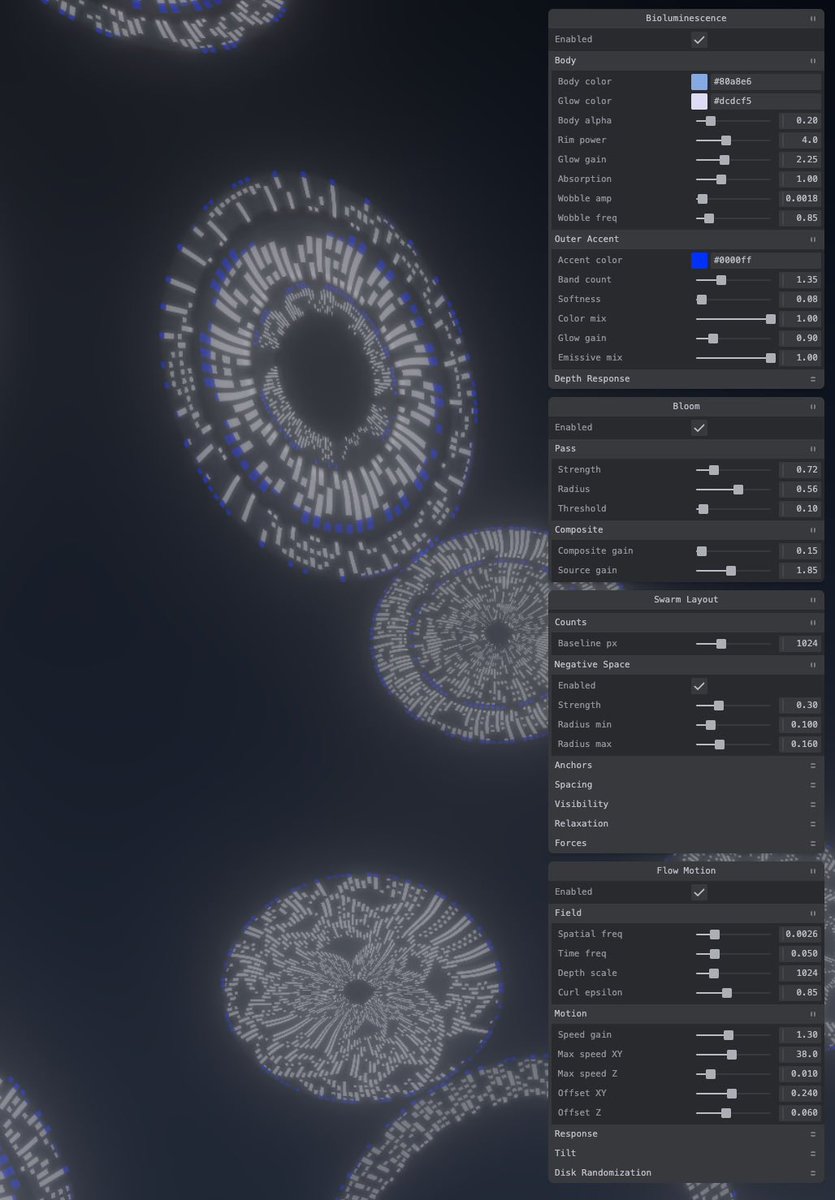Expand the Visibility folder
The width and height of the screenshot is (835, 1200).
686,804
